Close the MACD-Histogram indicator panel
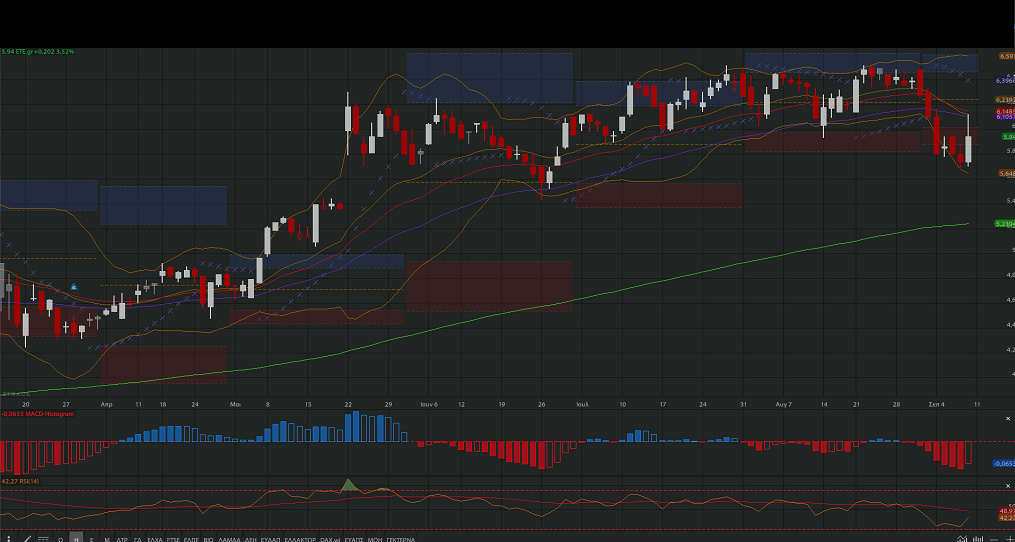 [1007, 418]
